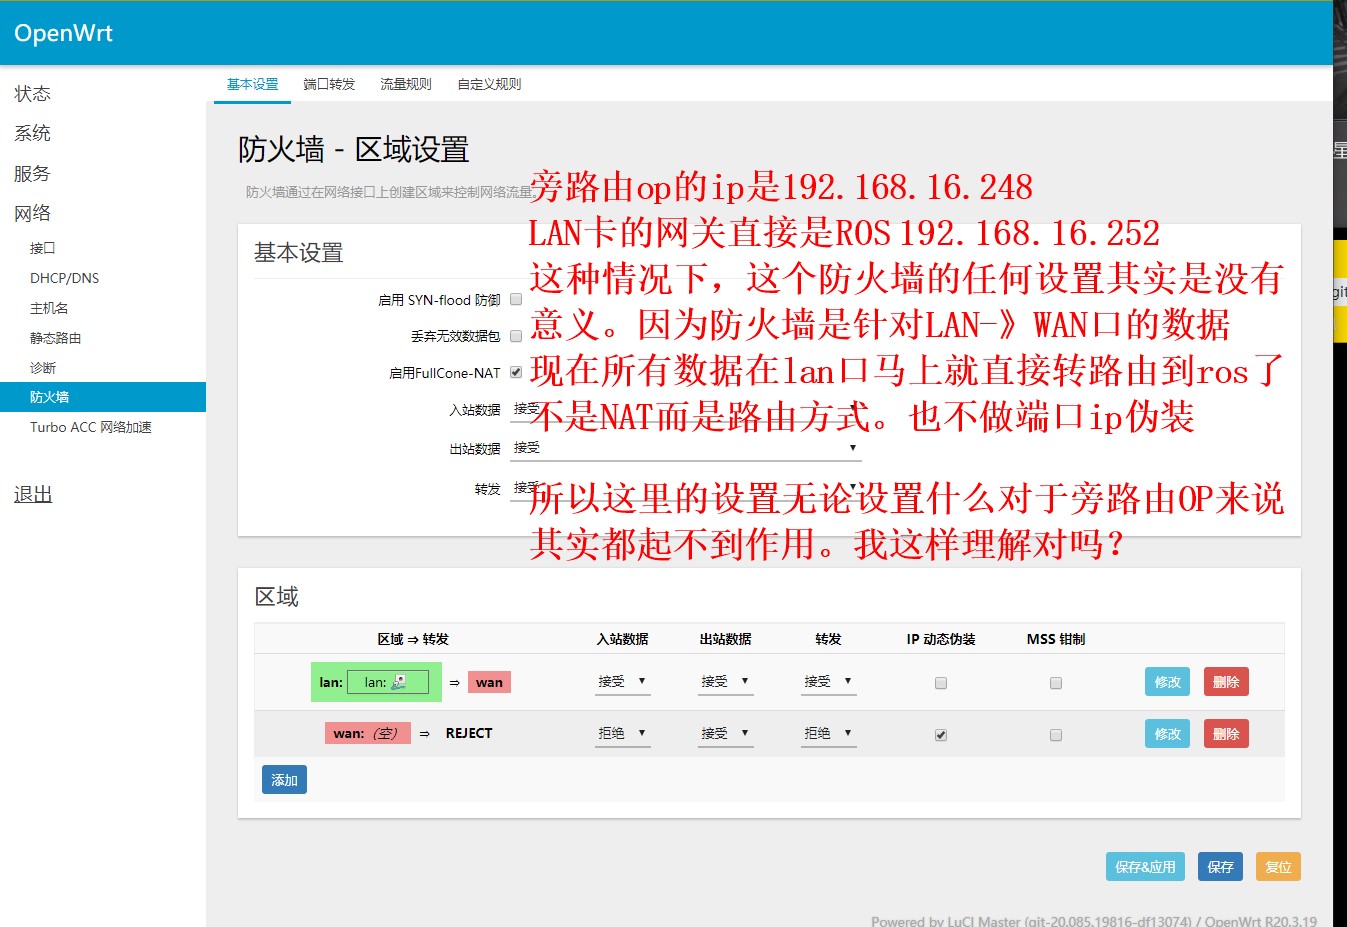This screenshot has width=1347, height=927.
Task: Click the 退出 logout link
Action: [x=33, y=494]
